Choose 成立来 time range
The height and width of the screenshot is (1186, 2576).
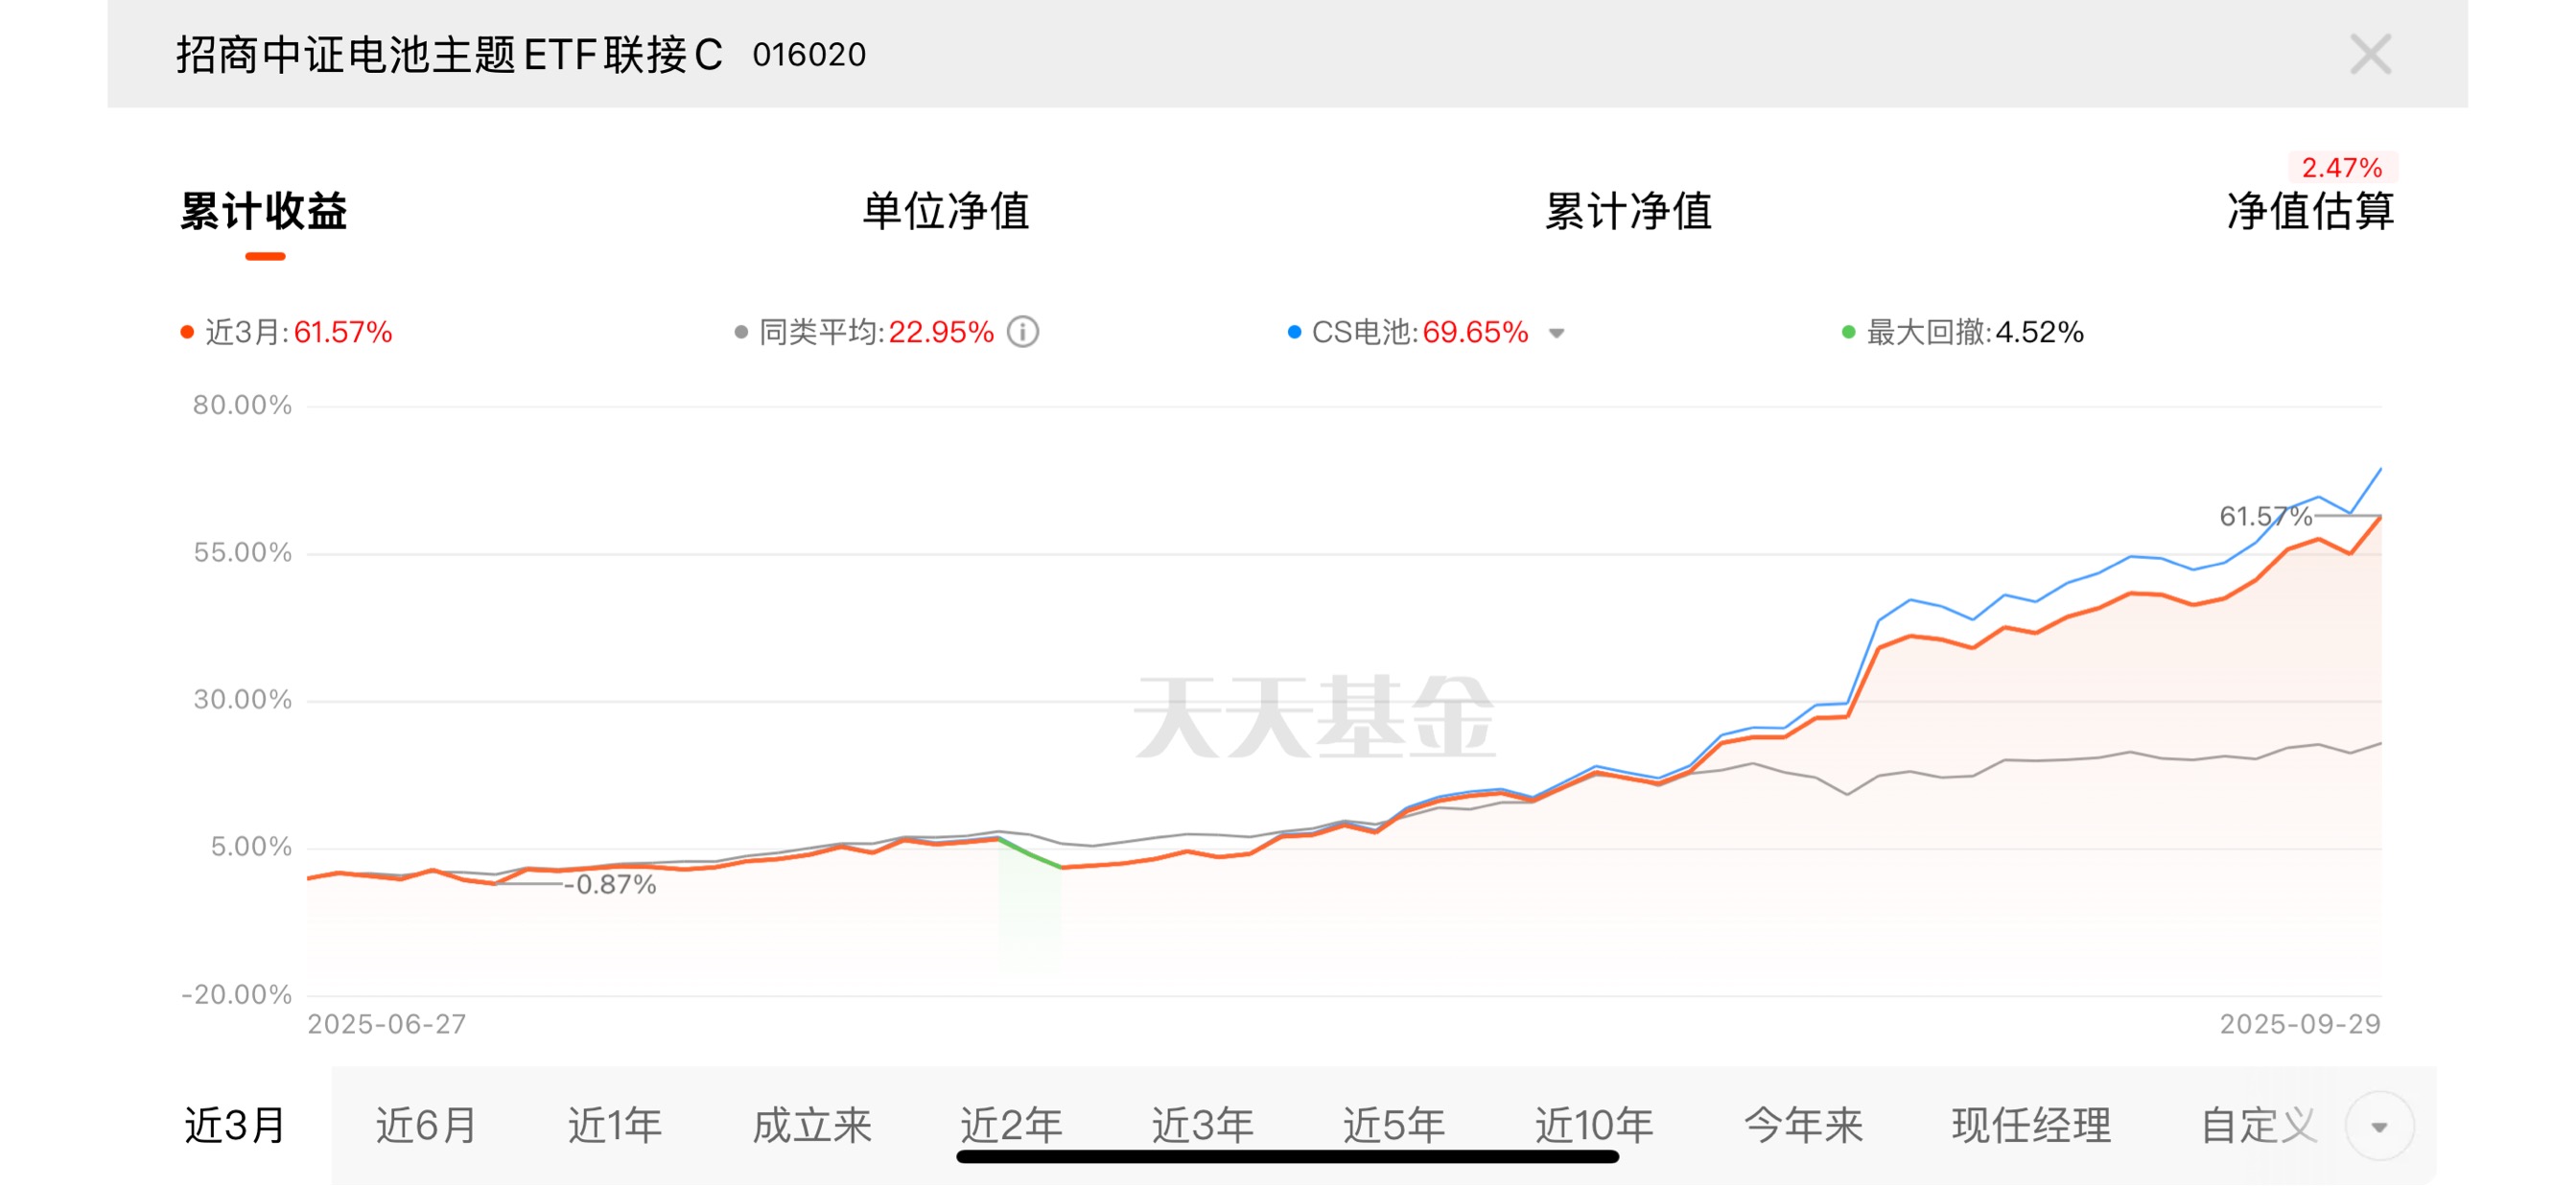[x=811, y=1126]
